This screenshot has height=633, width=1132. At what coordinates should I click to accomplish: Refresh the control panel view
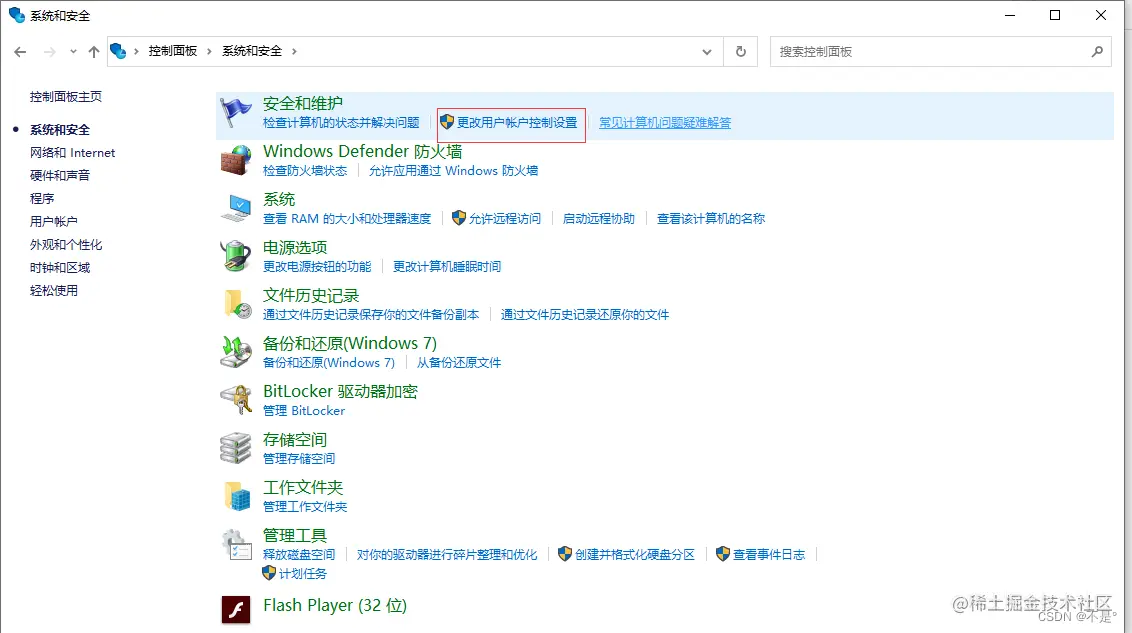pos(741,51)
